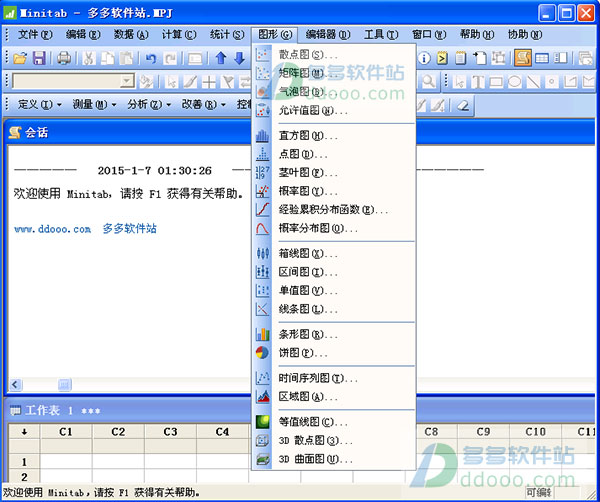
Task: Open the 文件(F) menu
Action: [35, 35]
